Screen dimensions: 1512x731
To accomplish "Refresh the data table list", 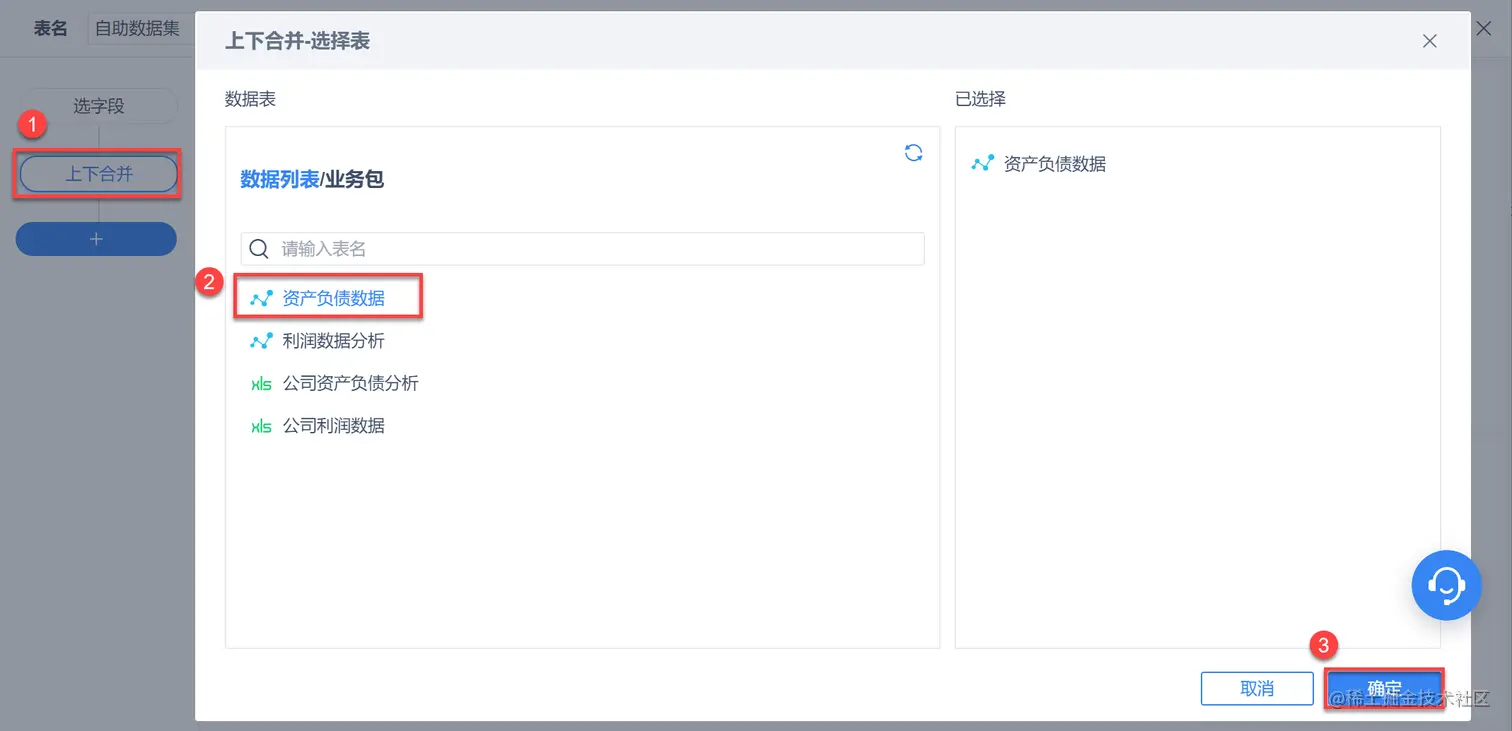I will point(912,152).
